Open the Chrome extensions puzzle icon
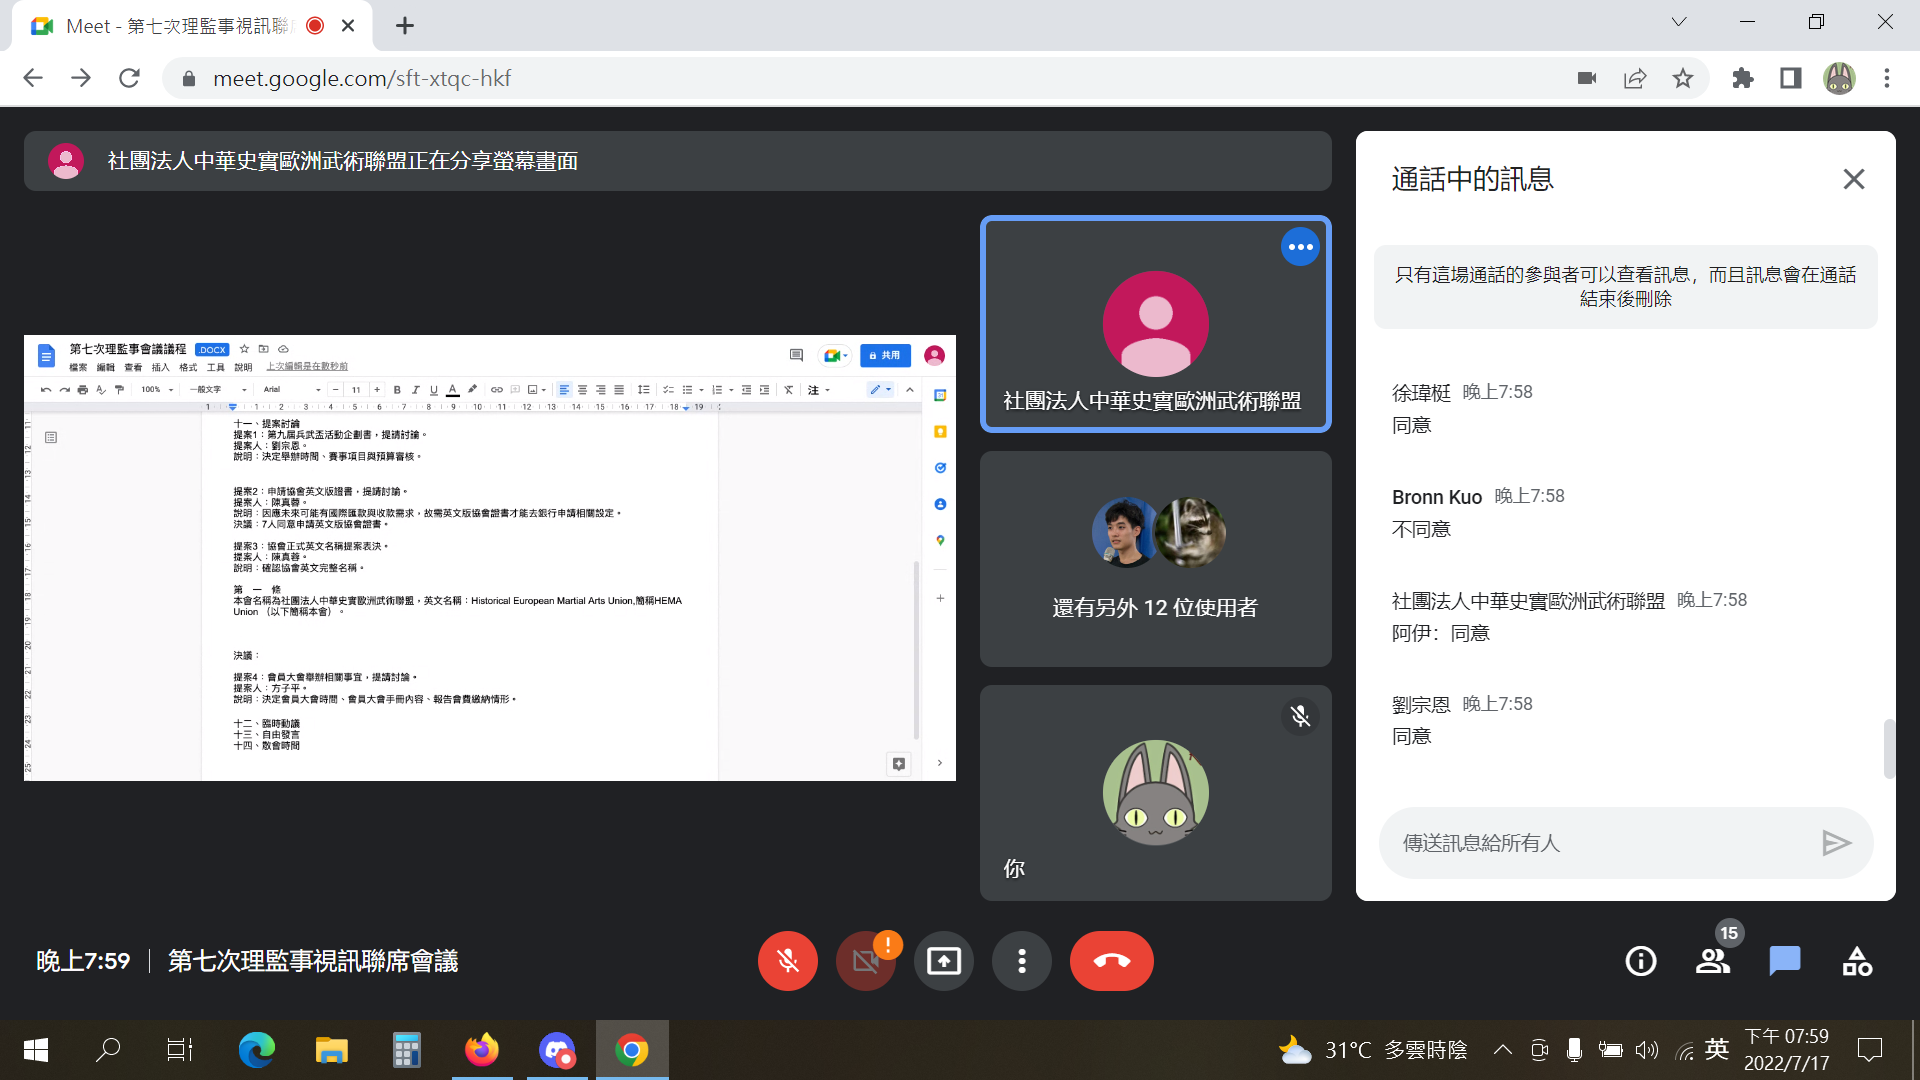The height and width of the screenshot is (1080, 1920). (x=1743, y=78)
